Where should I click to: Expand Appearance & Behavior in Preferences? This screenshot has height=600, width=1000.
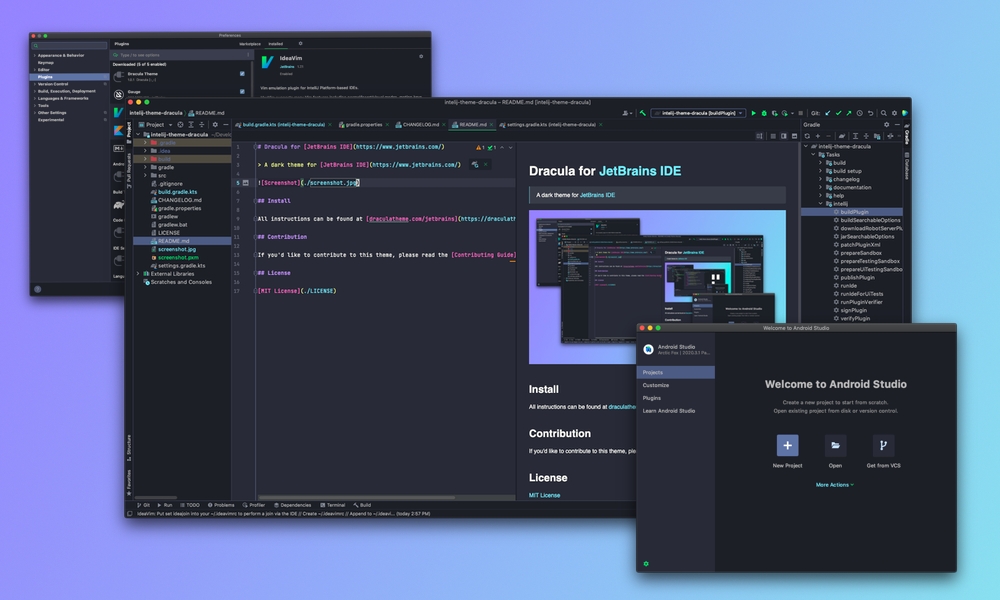click(34, 55)
